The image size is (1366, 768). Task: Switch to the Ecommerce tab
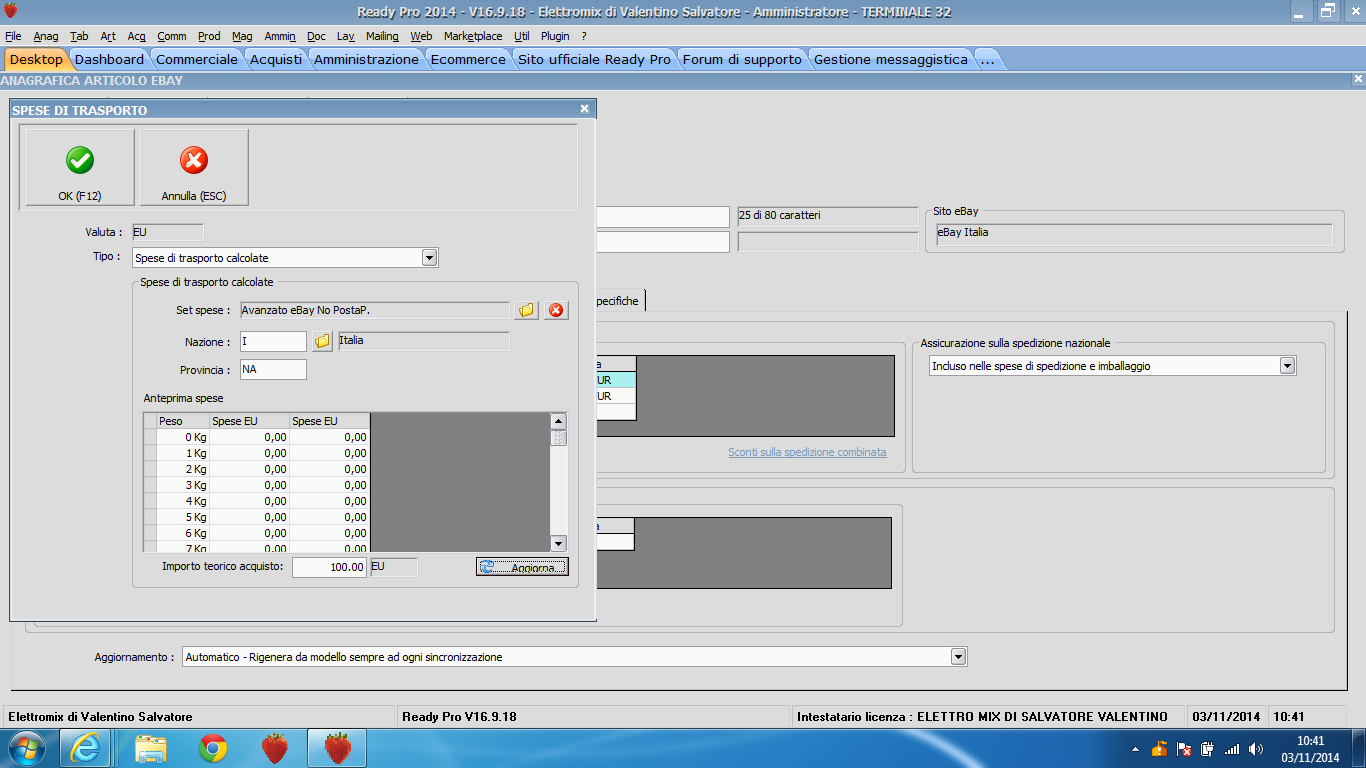point(468,59)
